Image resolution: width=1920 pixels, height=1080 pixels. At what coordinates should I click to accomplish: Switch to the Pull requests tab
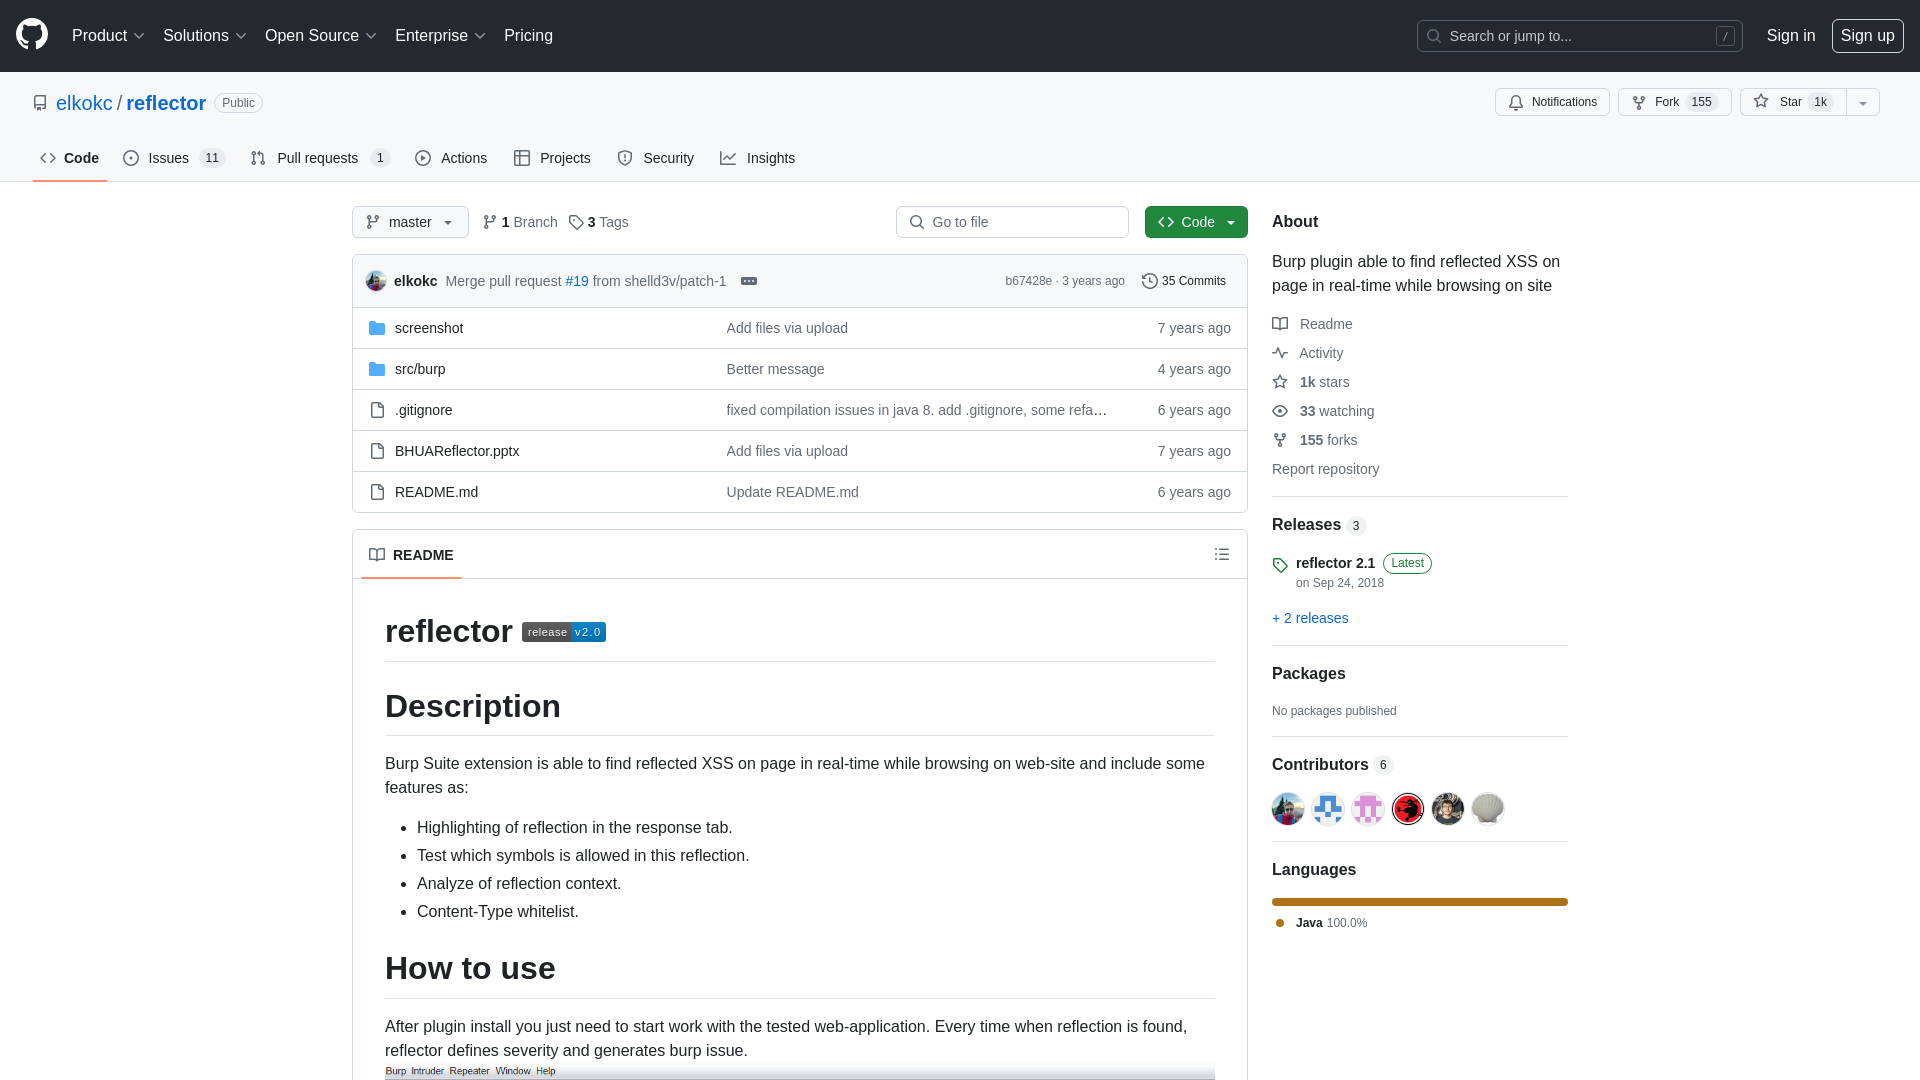(x=318, y=158)
